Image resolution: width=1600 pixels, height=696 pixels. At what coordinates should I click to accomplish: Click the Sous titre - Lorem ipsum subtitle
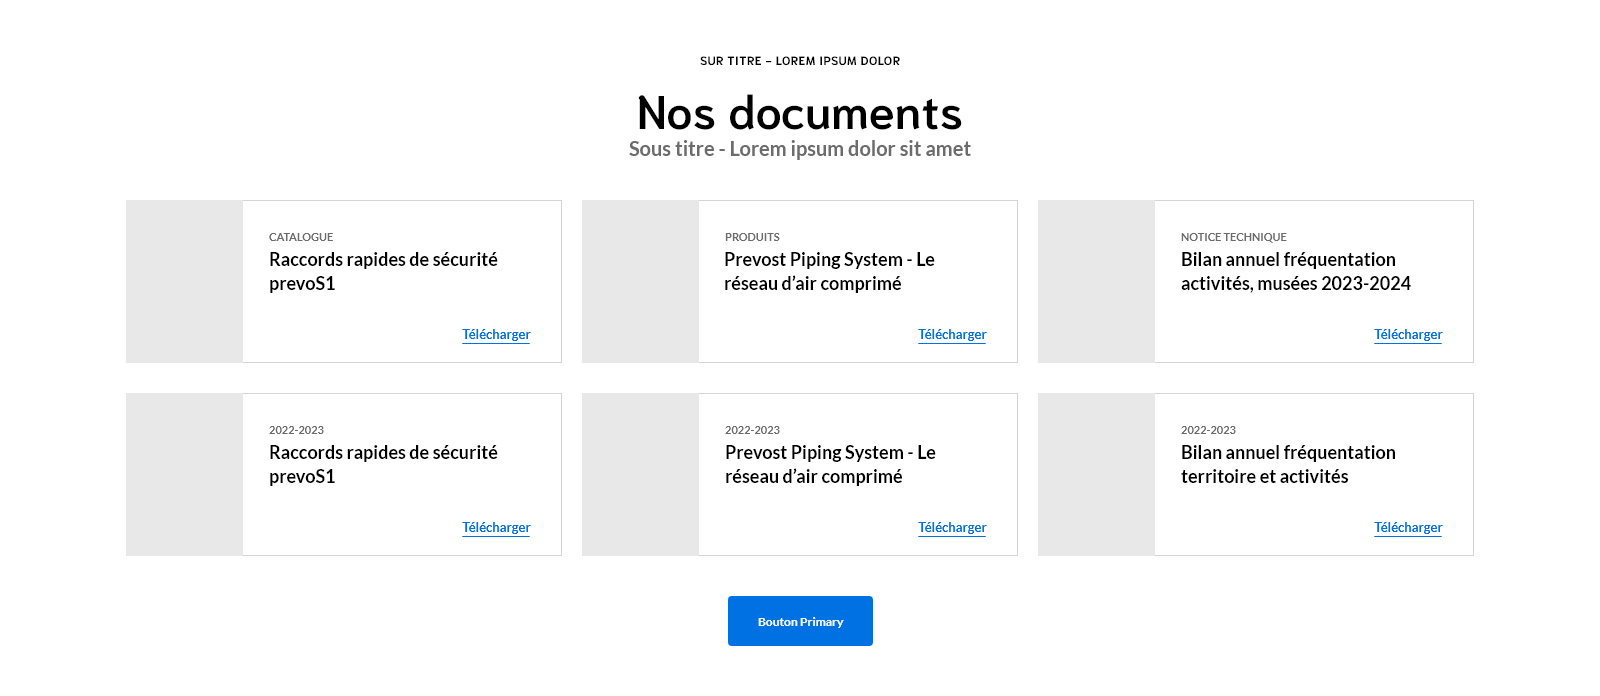(800, 149)
